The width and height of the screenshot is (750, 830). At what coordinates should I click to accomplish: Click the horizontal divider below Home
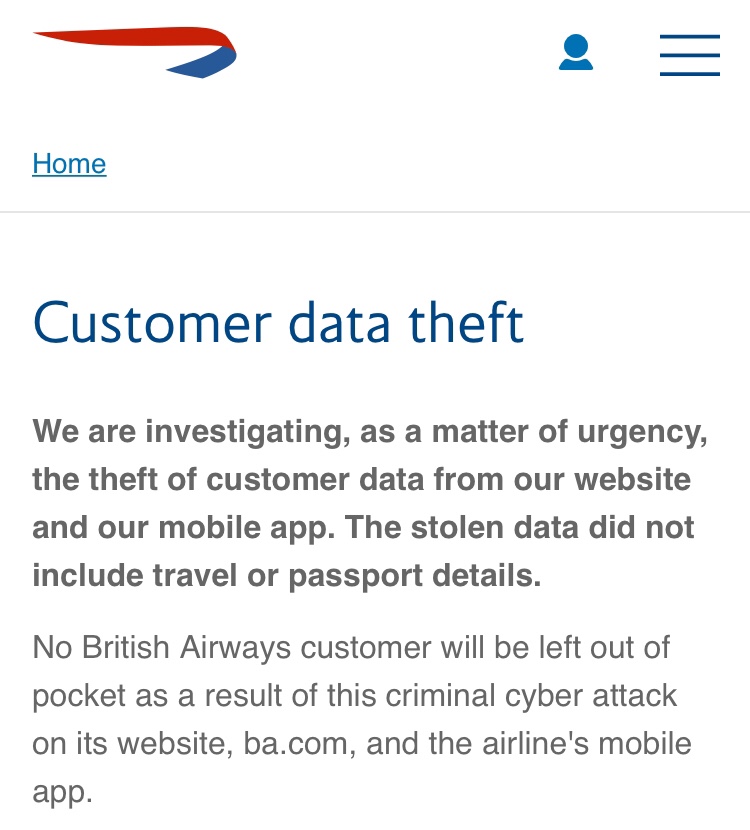[375, 212]
